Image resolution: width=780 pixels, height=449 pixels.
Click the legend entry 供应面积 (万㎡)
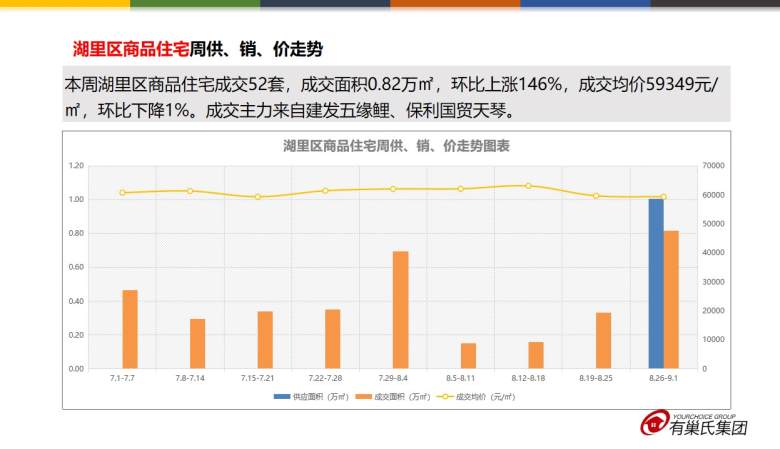pos(311,397)
